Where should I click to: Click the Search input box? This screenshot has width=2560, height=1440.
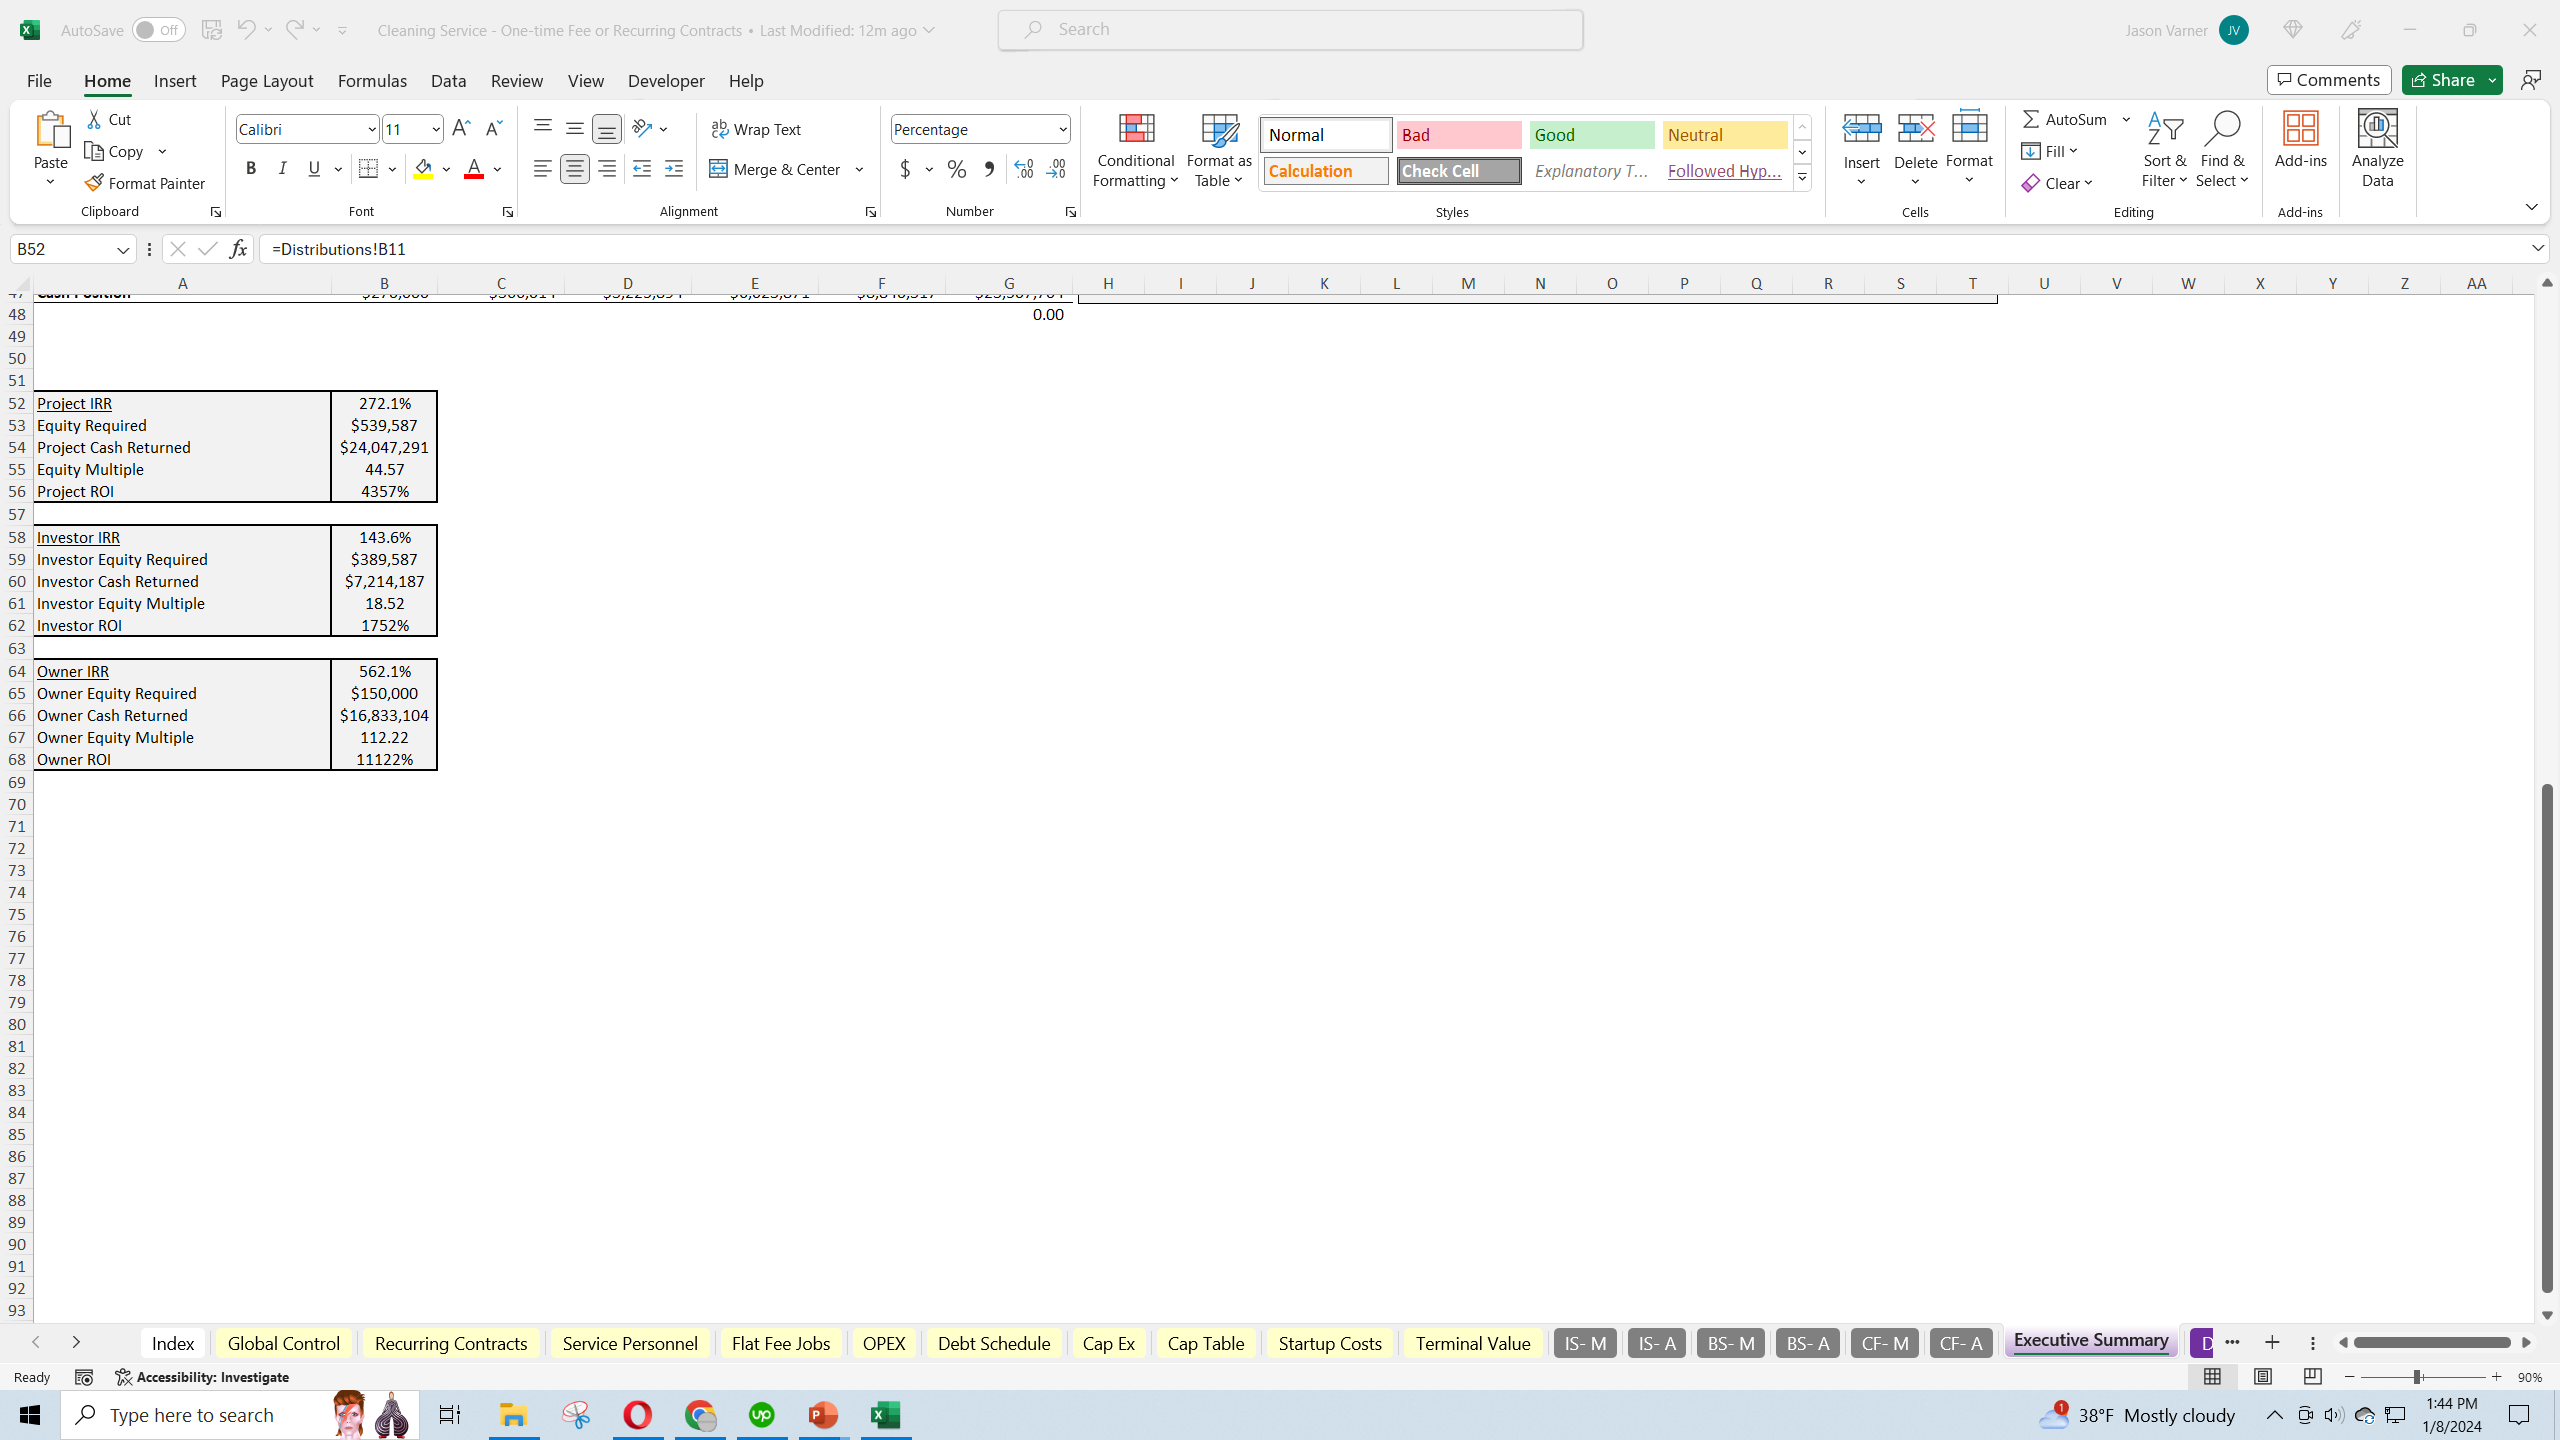(1290, 30)
